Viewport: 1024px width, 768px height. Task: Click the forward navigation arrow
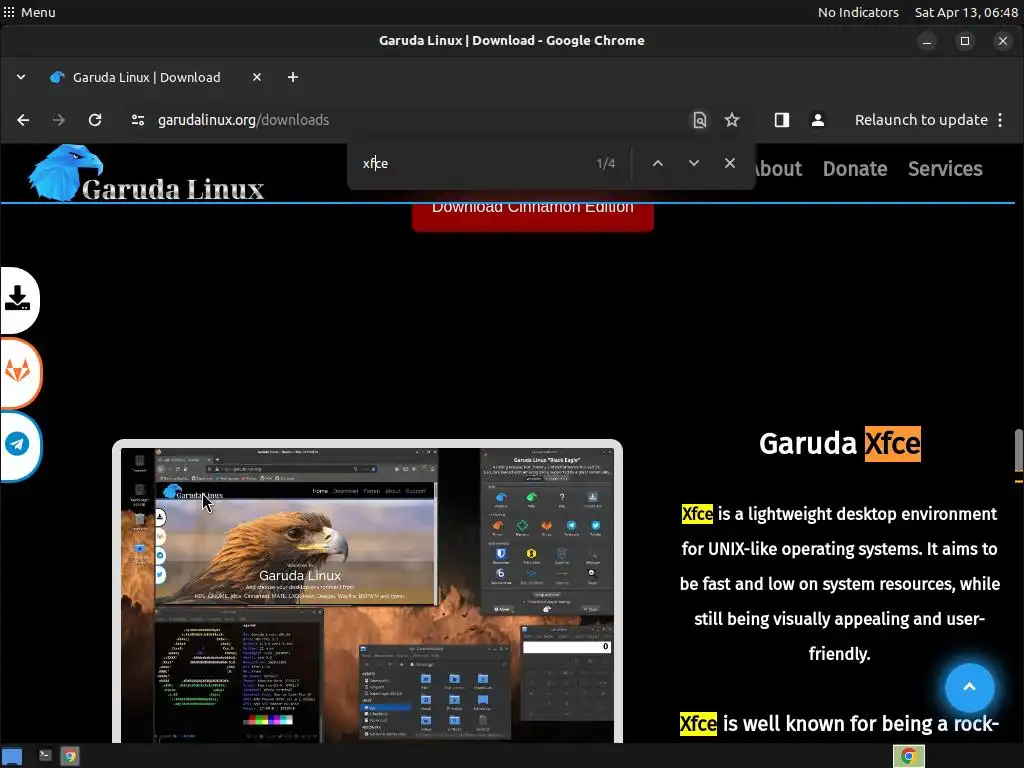59,120
